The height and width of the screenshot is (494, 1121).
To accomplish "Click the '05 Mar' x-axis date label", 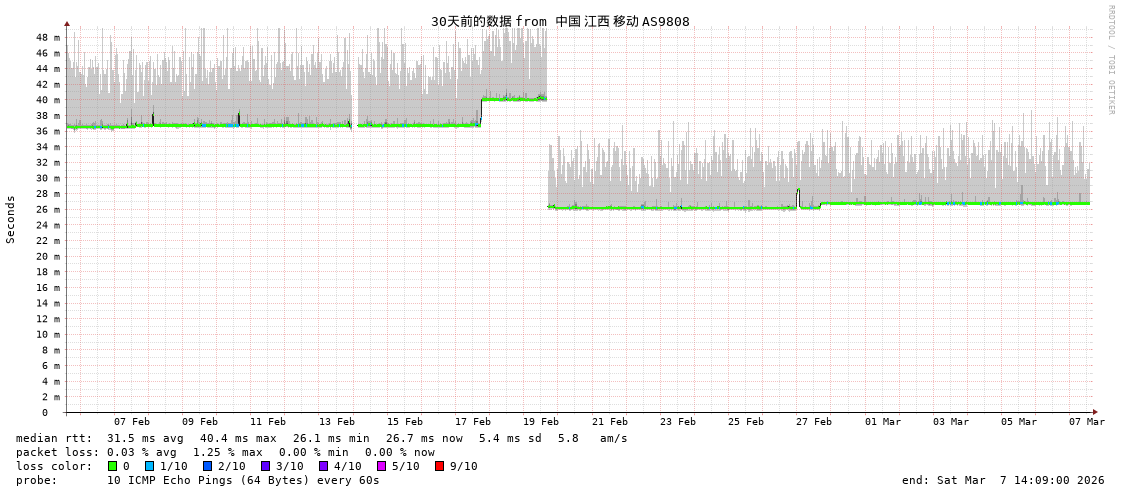I will (x=1019, y=422).
